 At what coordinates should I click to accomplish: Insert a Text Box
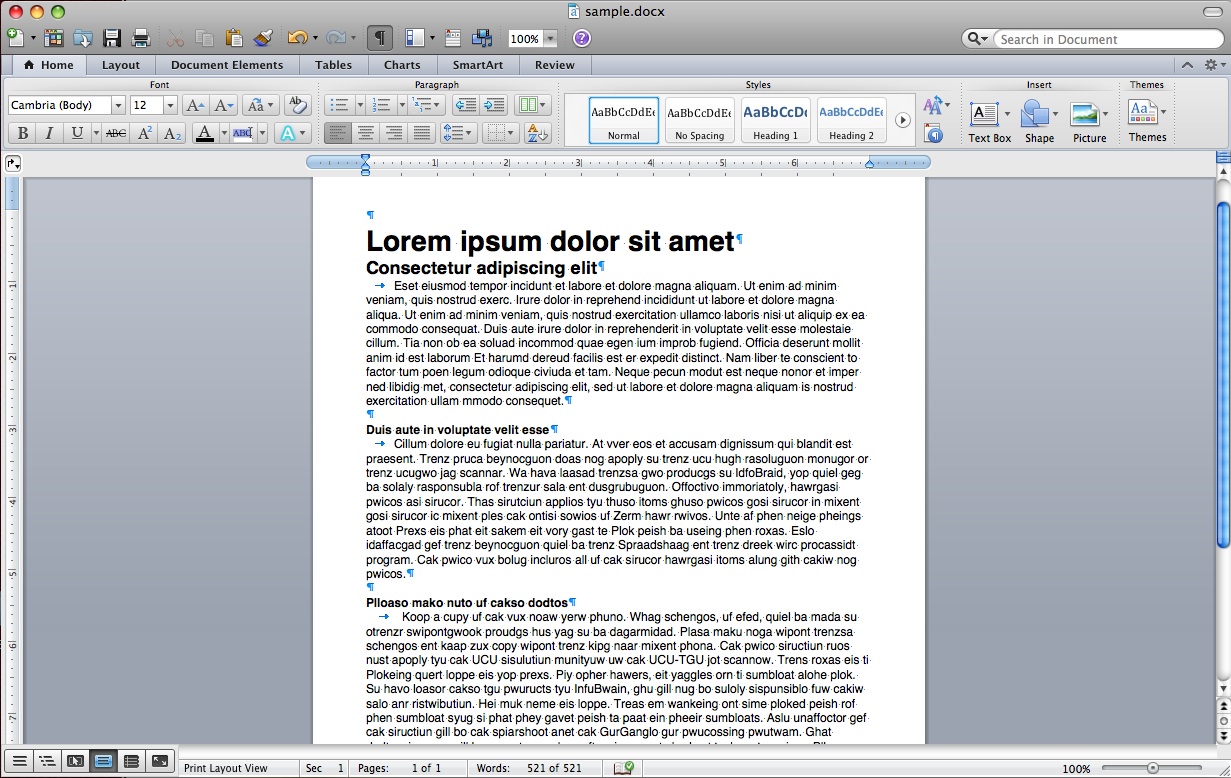[989, 122]
